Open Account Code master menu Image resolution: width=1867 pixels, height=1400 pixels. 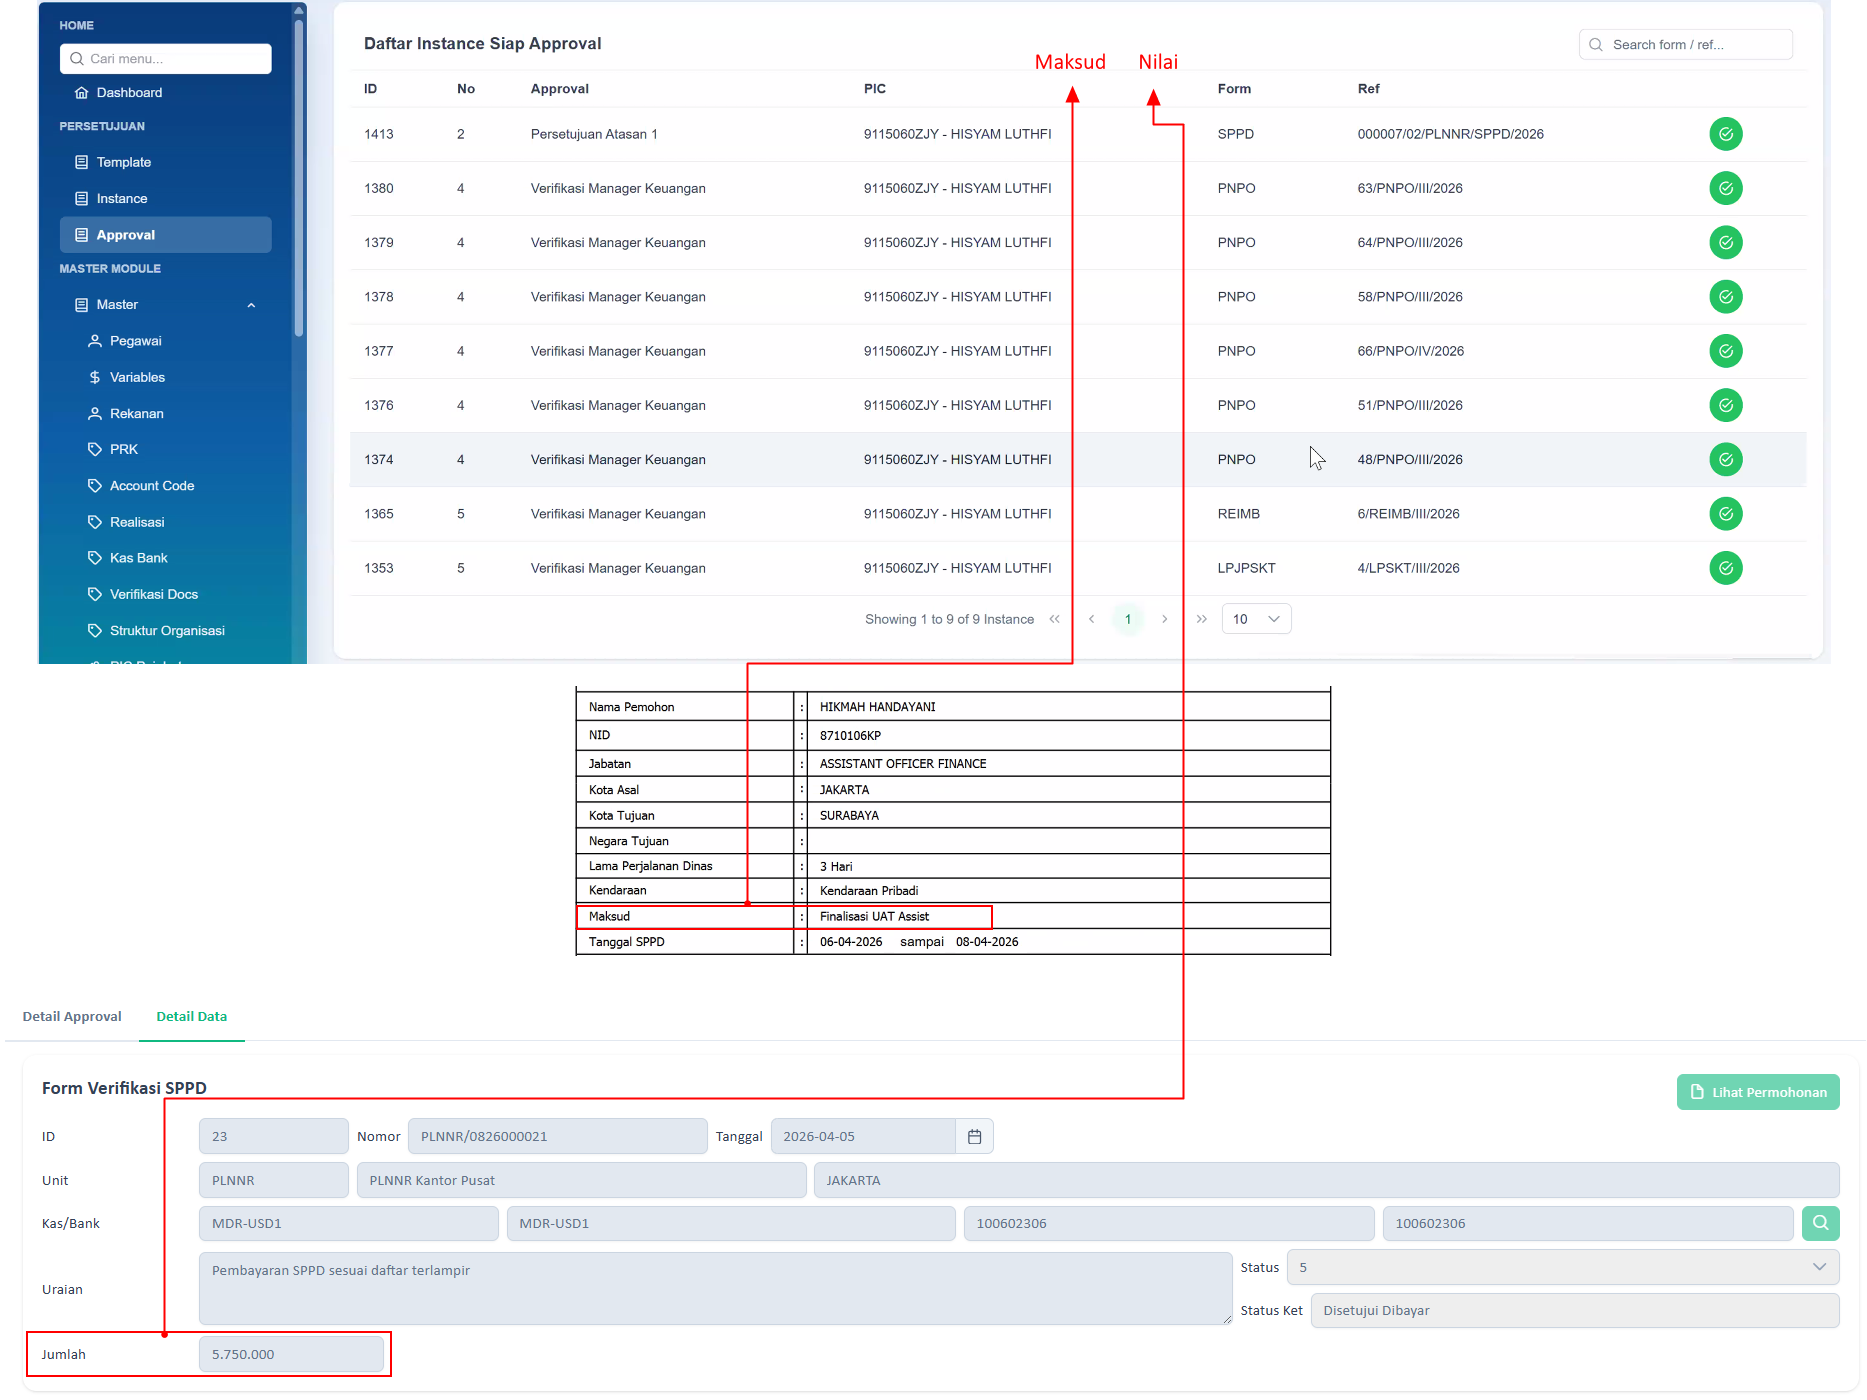click(151, 486)
